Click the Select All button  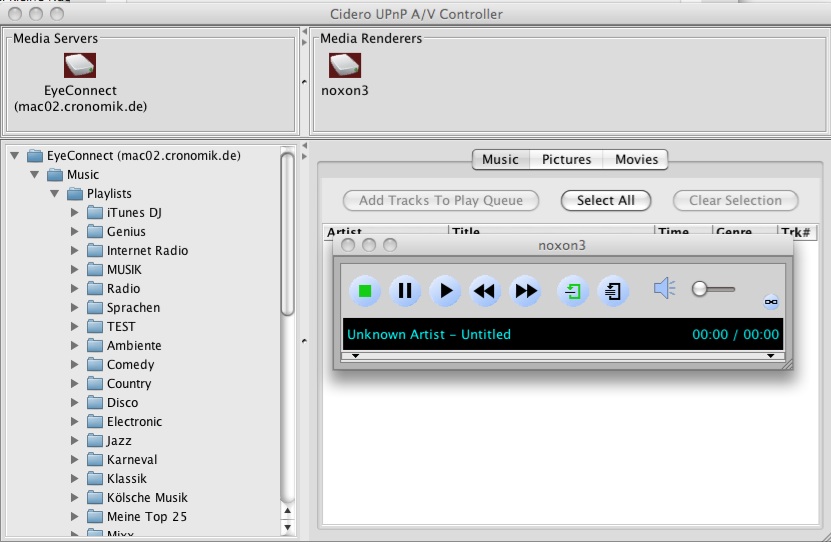coord(606,200)
